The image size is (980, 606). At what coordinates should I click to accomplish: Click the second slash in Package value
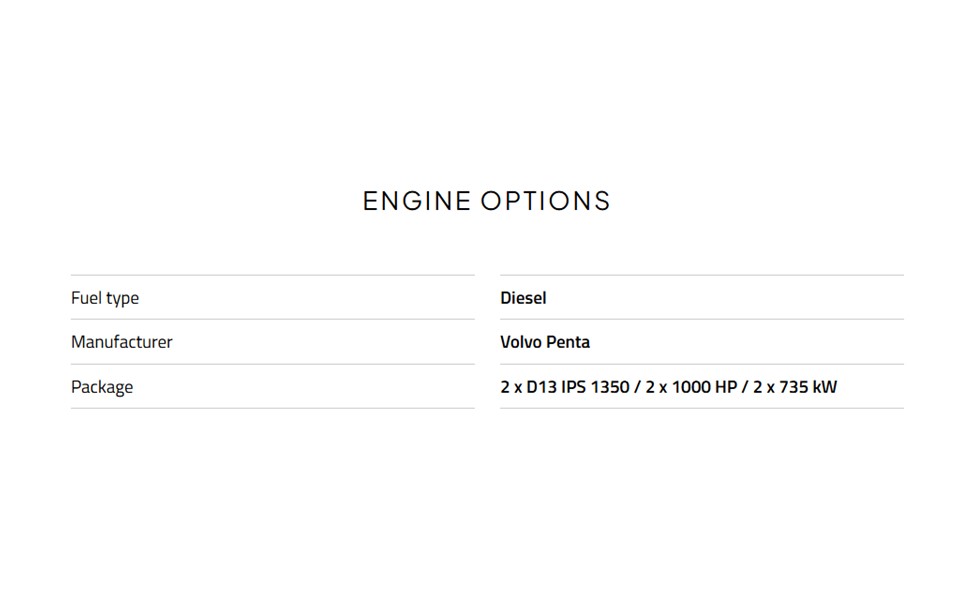pyautogui.click(x=745, y=387)
